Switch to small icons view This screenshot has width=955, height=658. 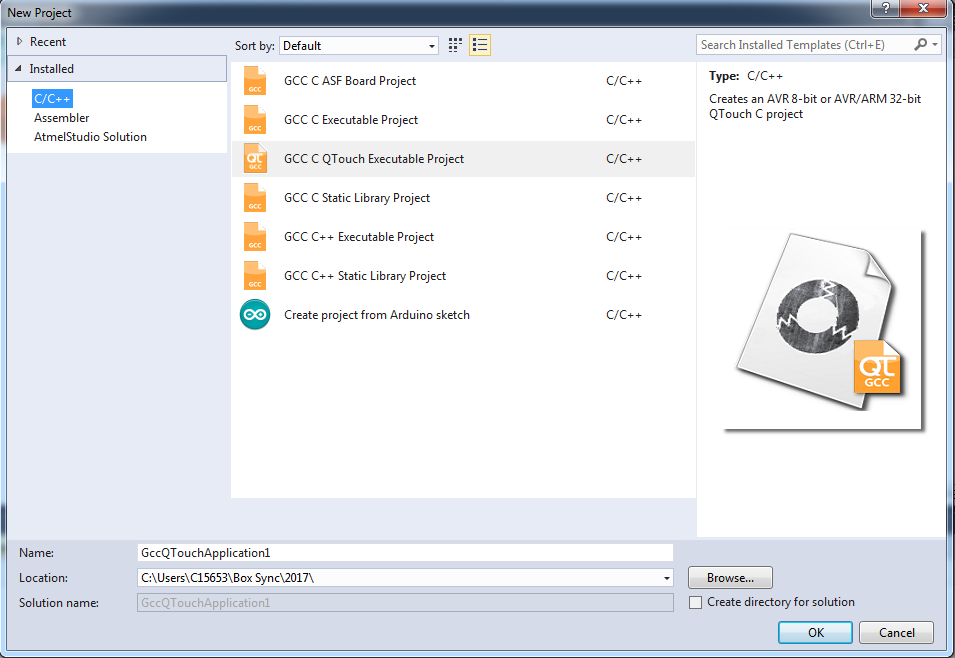click(456, 45)
